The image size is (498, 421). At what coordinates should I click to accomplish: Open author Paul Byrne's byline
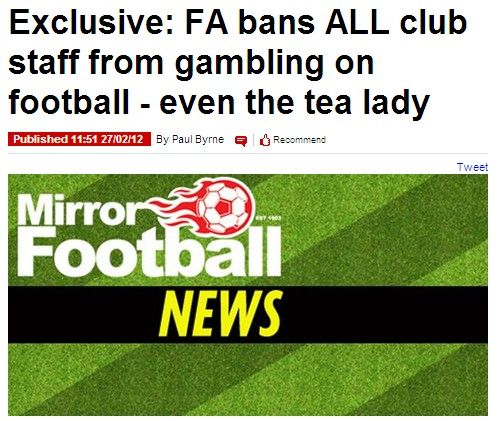[x=190, y=139]
